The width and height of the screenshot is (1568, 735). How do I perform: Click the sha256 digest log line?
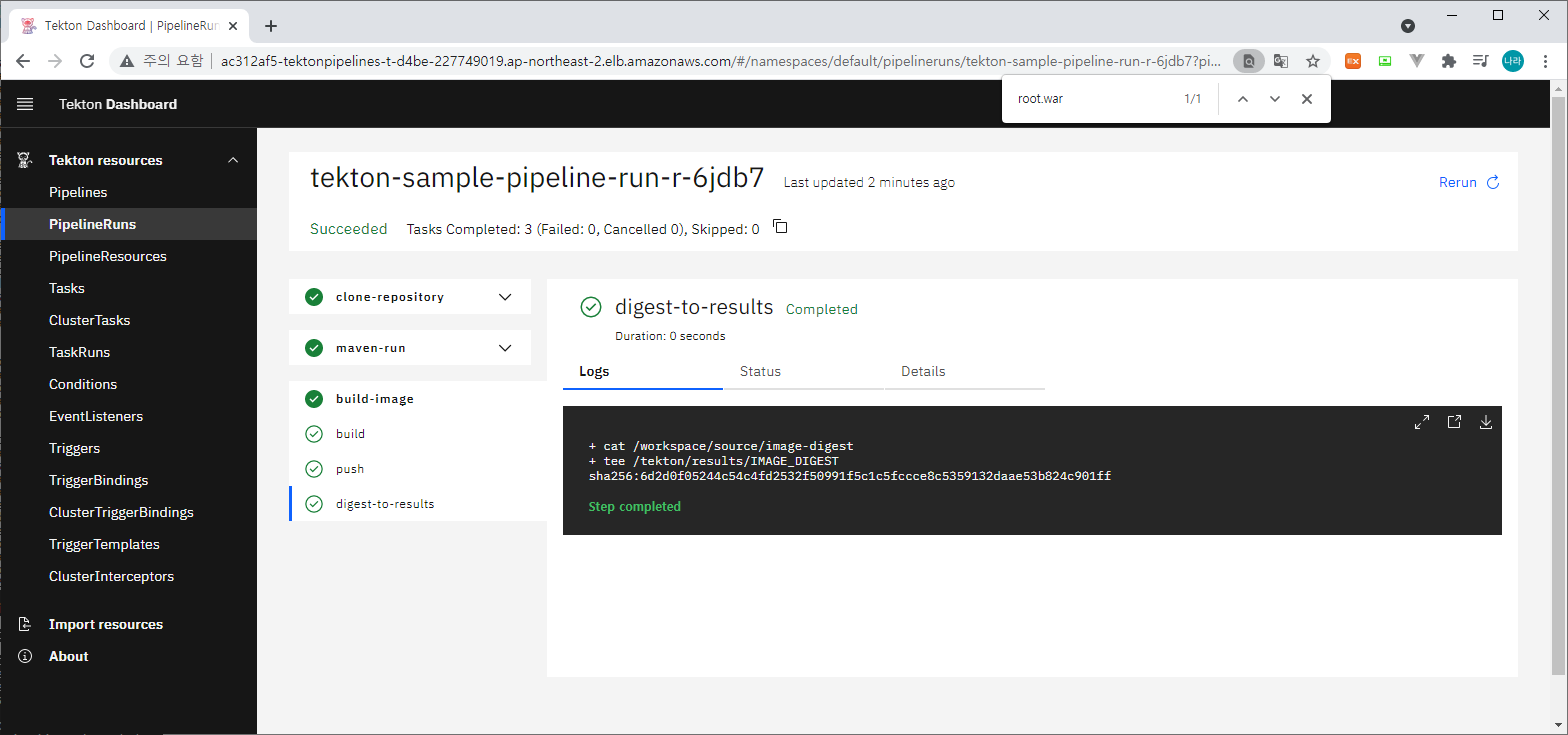tap(850, 476)
